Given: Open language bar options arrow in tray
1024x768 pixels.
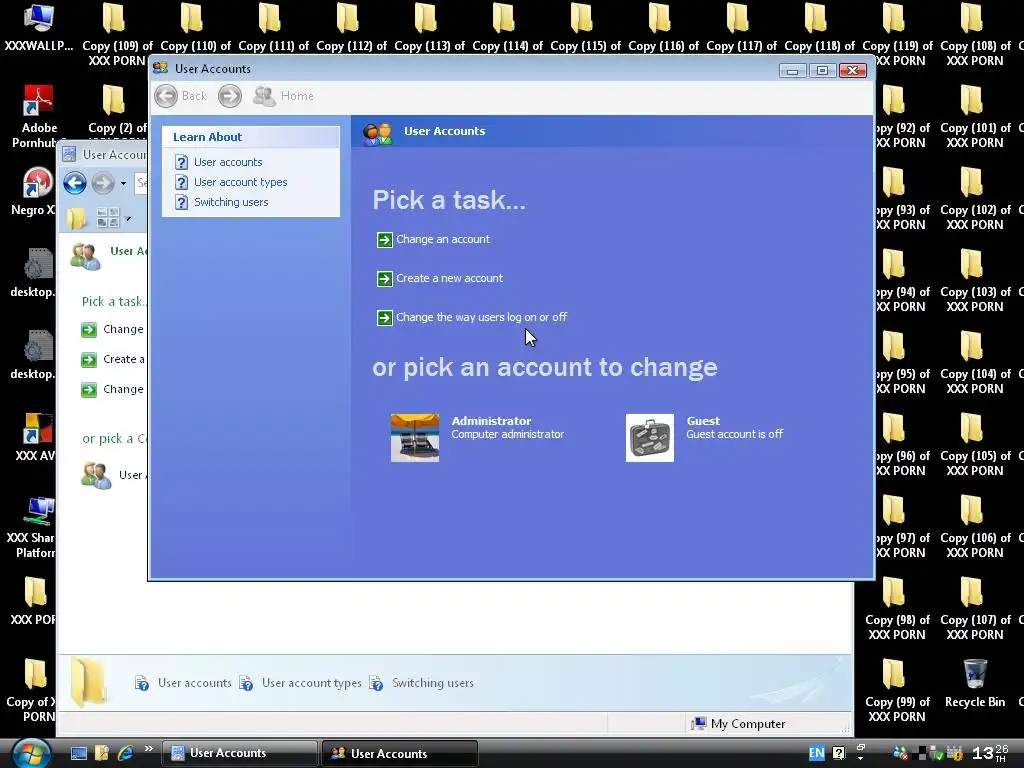Looking at the screenshot, I should 860,758.
